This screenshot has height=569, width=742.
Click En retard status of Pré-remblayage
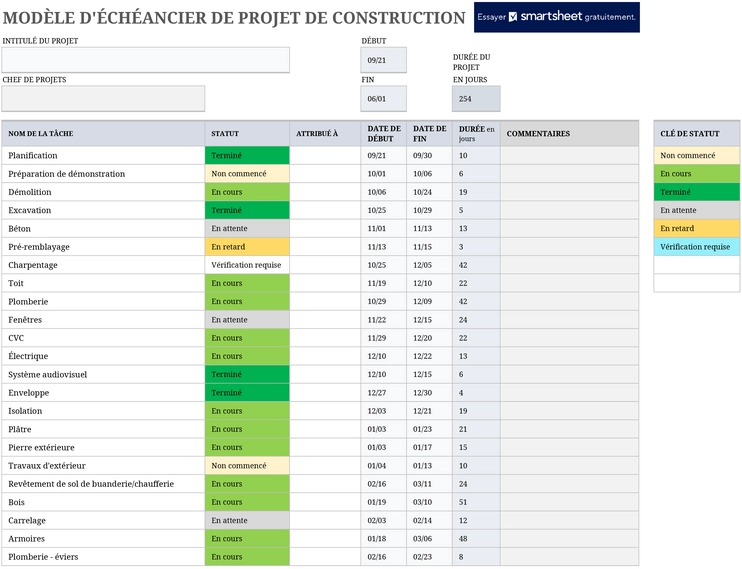click(247, 247)
